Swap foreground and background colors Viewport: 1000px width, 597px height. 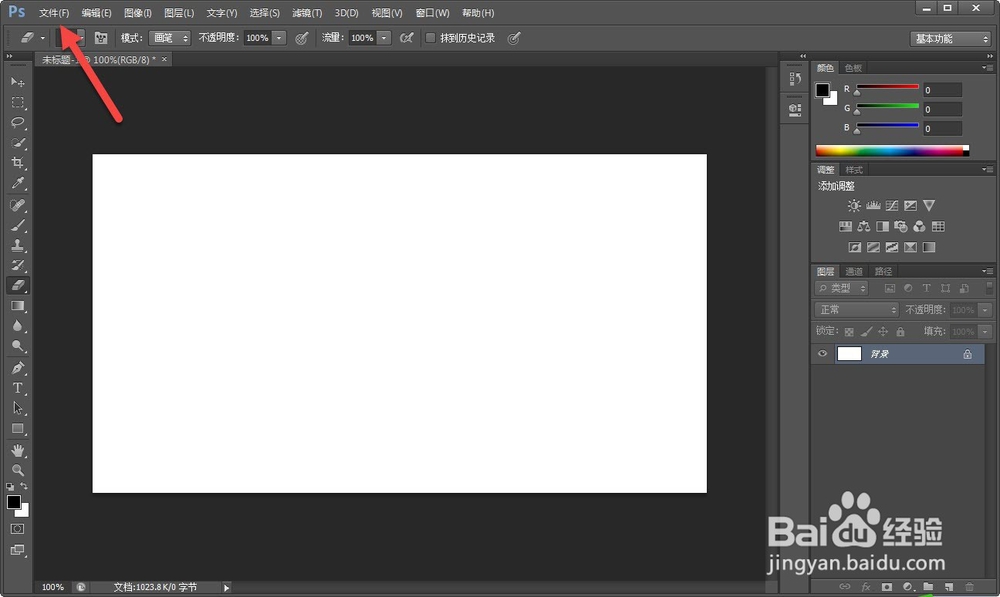[x=24, y=486]
